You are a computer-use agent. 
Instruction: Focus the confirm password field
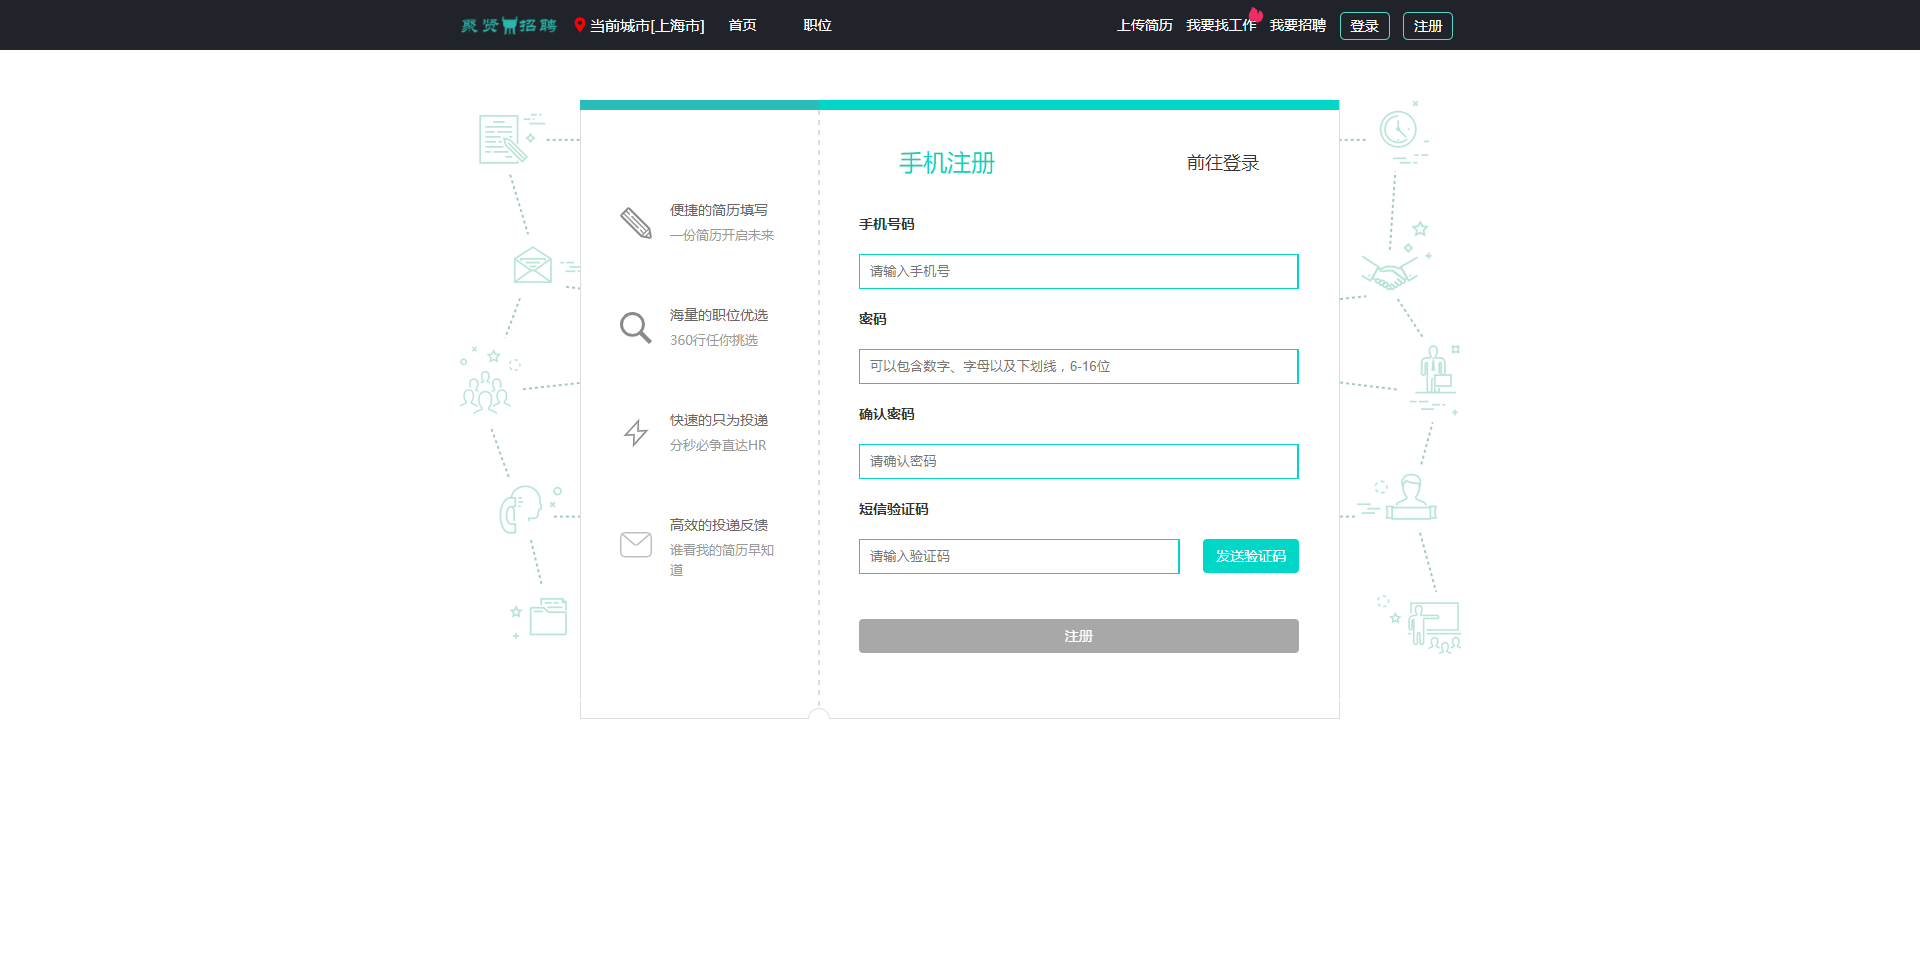1078,461
